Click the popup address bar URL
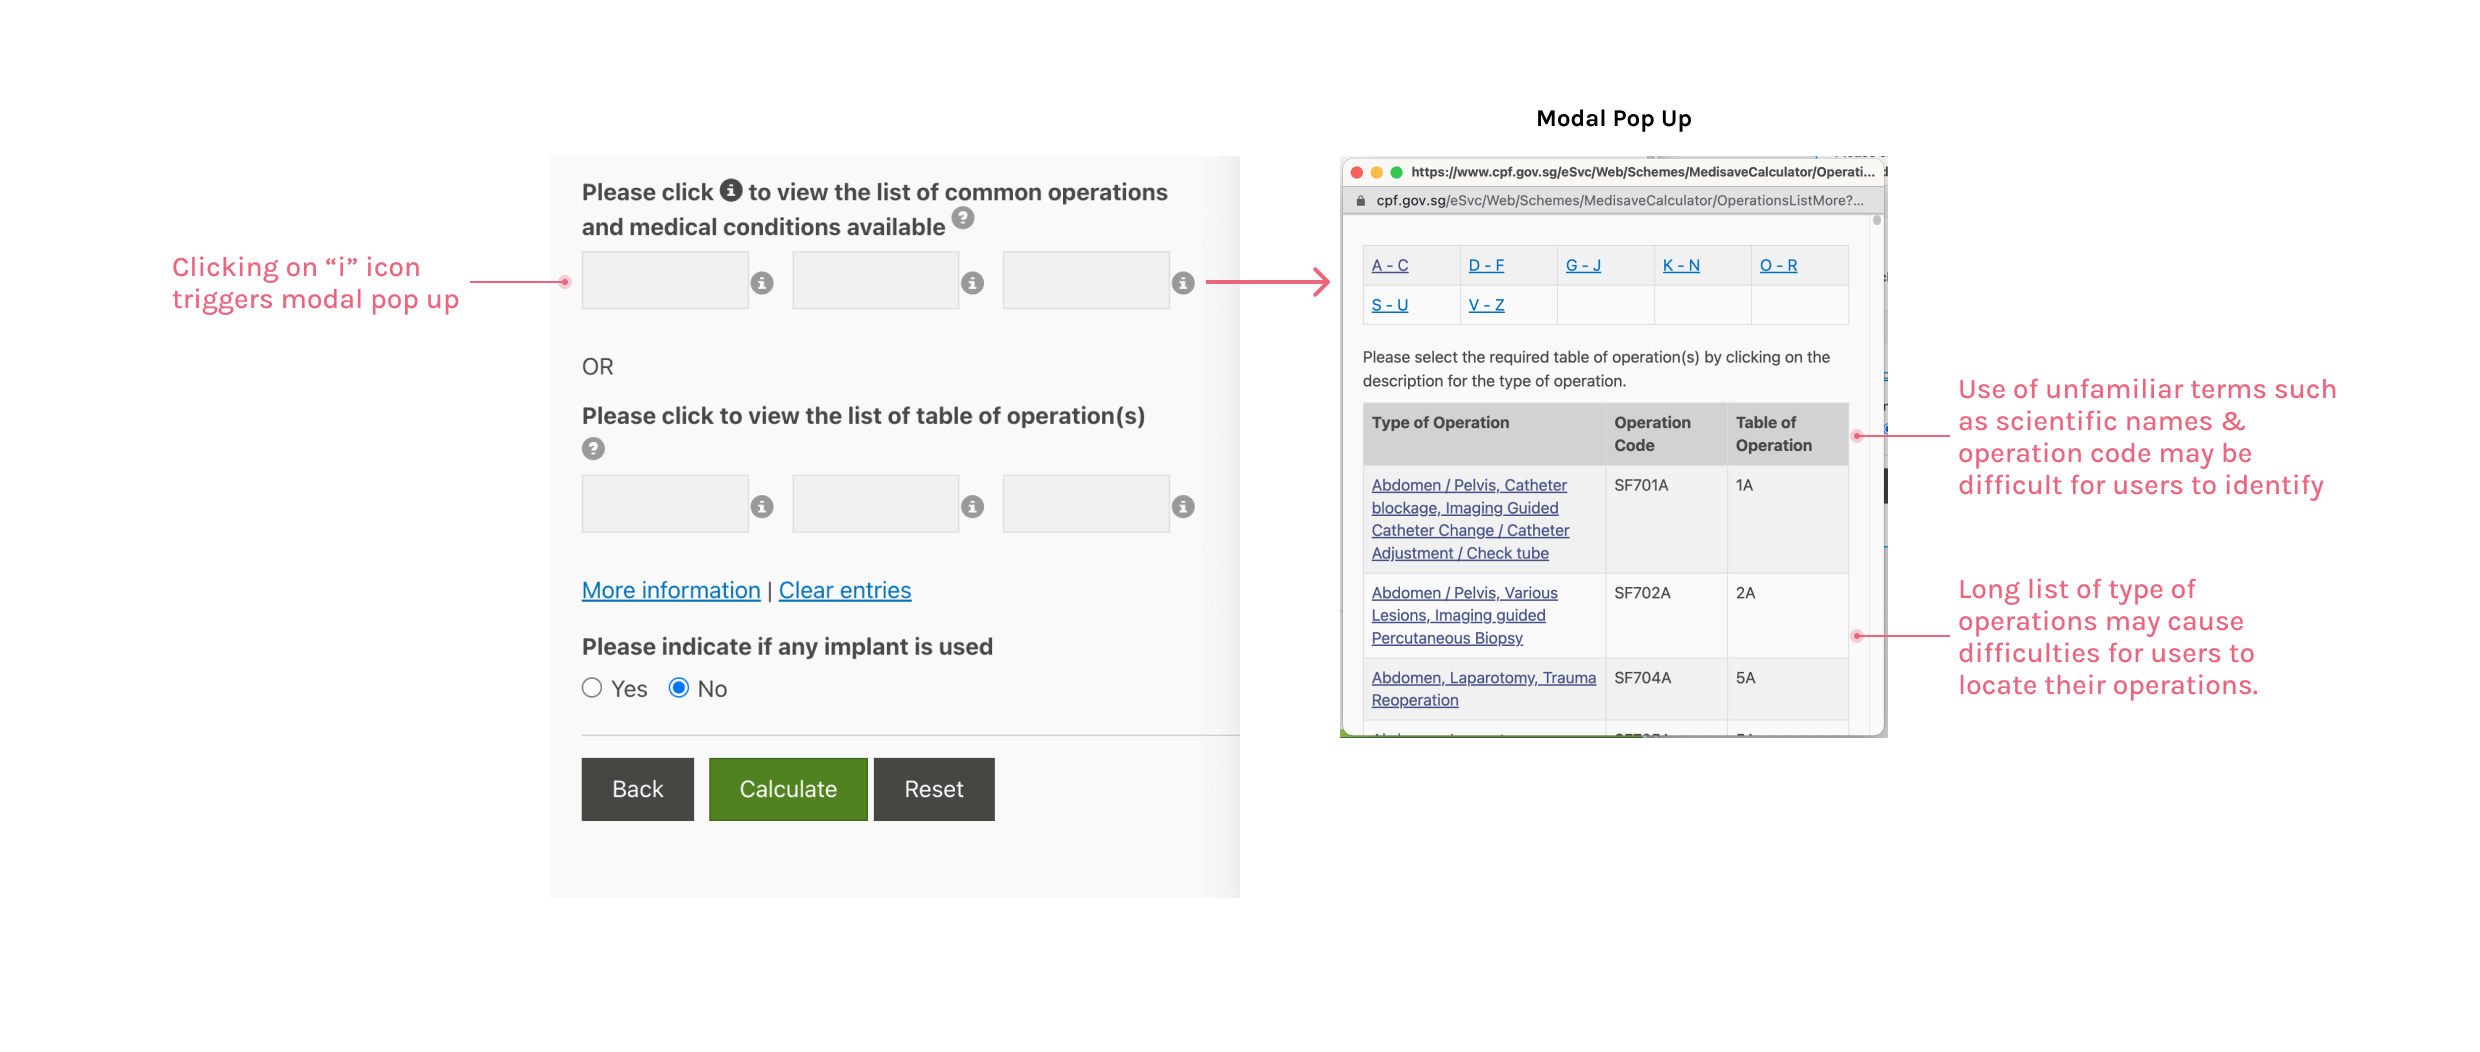This screenshot has height=1052, width=2480. click(1619, 201)
